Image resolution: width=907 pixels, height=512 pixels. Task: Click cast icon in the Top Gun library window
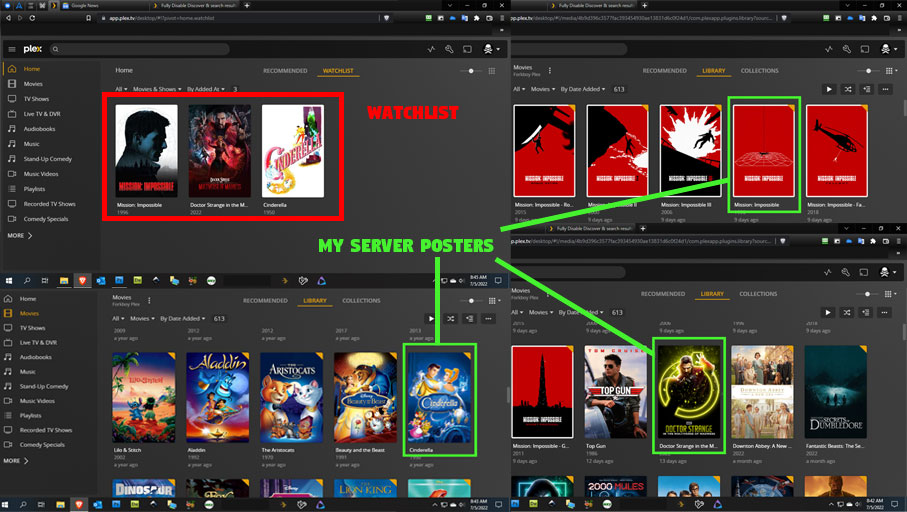click(x=864, y=272)
